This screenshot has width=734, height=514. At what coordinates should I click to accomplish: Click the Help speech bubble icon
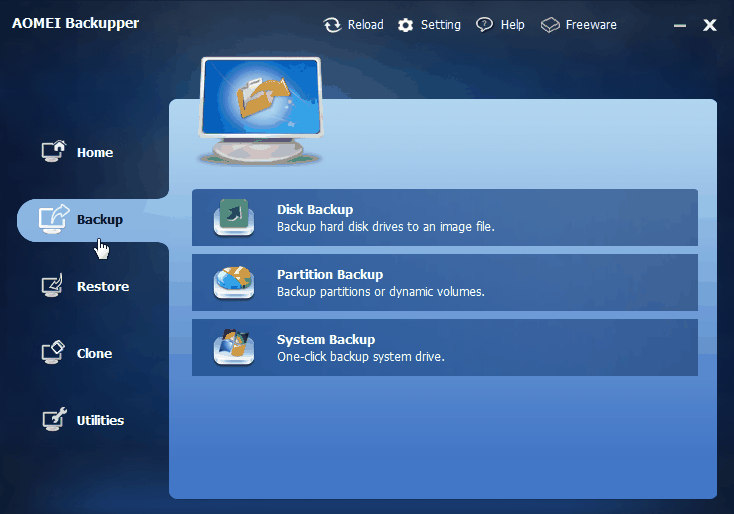coord(484,24)
